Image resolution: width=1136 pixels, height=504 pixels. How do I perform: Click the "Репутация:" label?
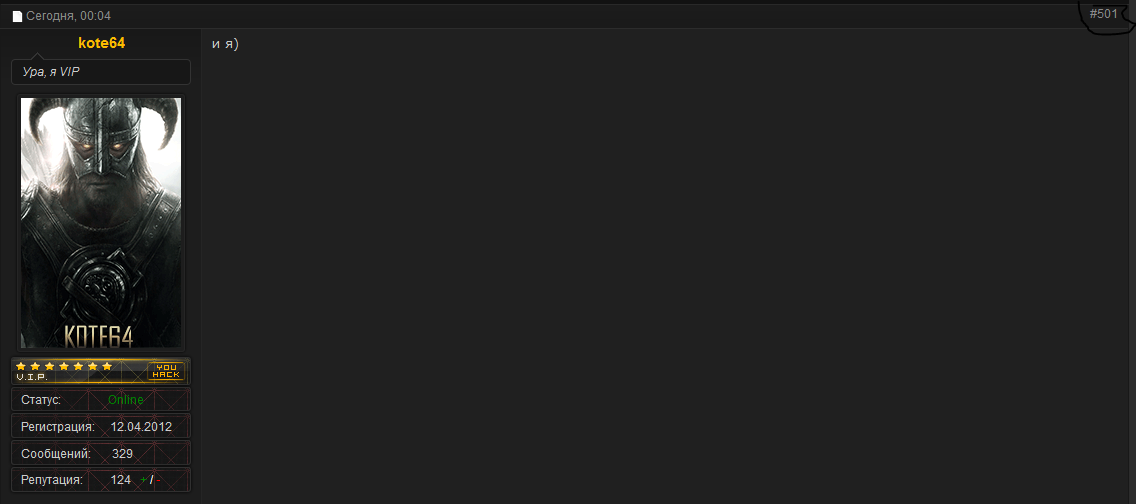[x=52, y=479]
